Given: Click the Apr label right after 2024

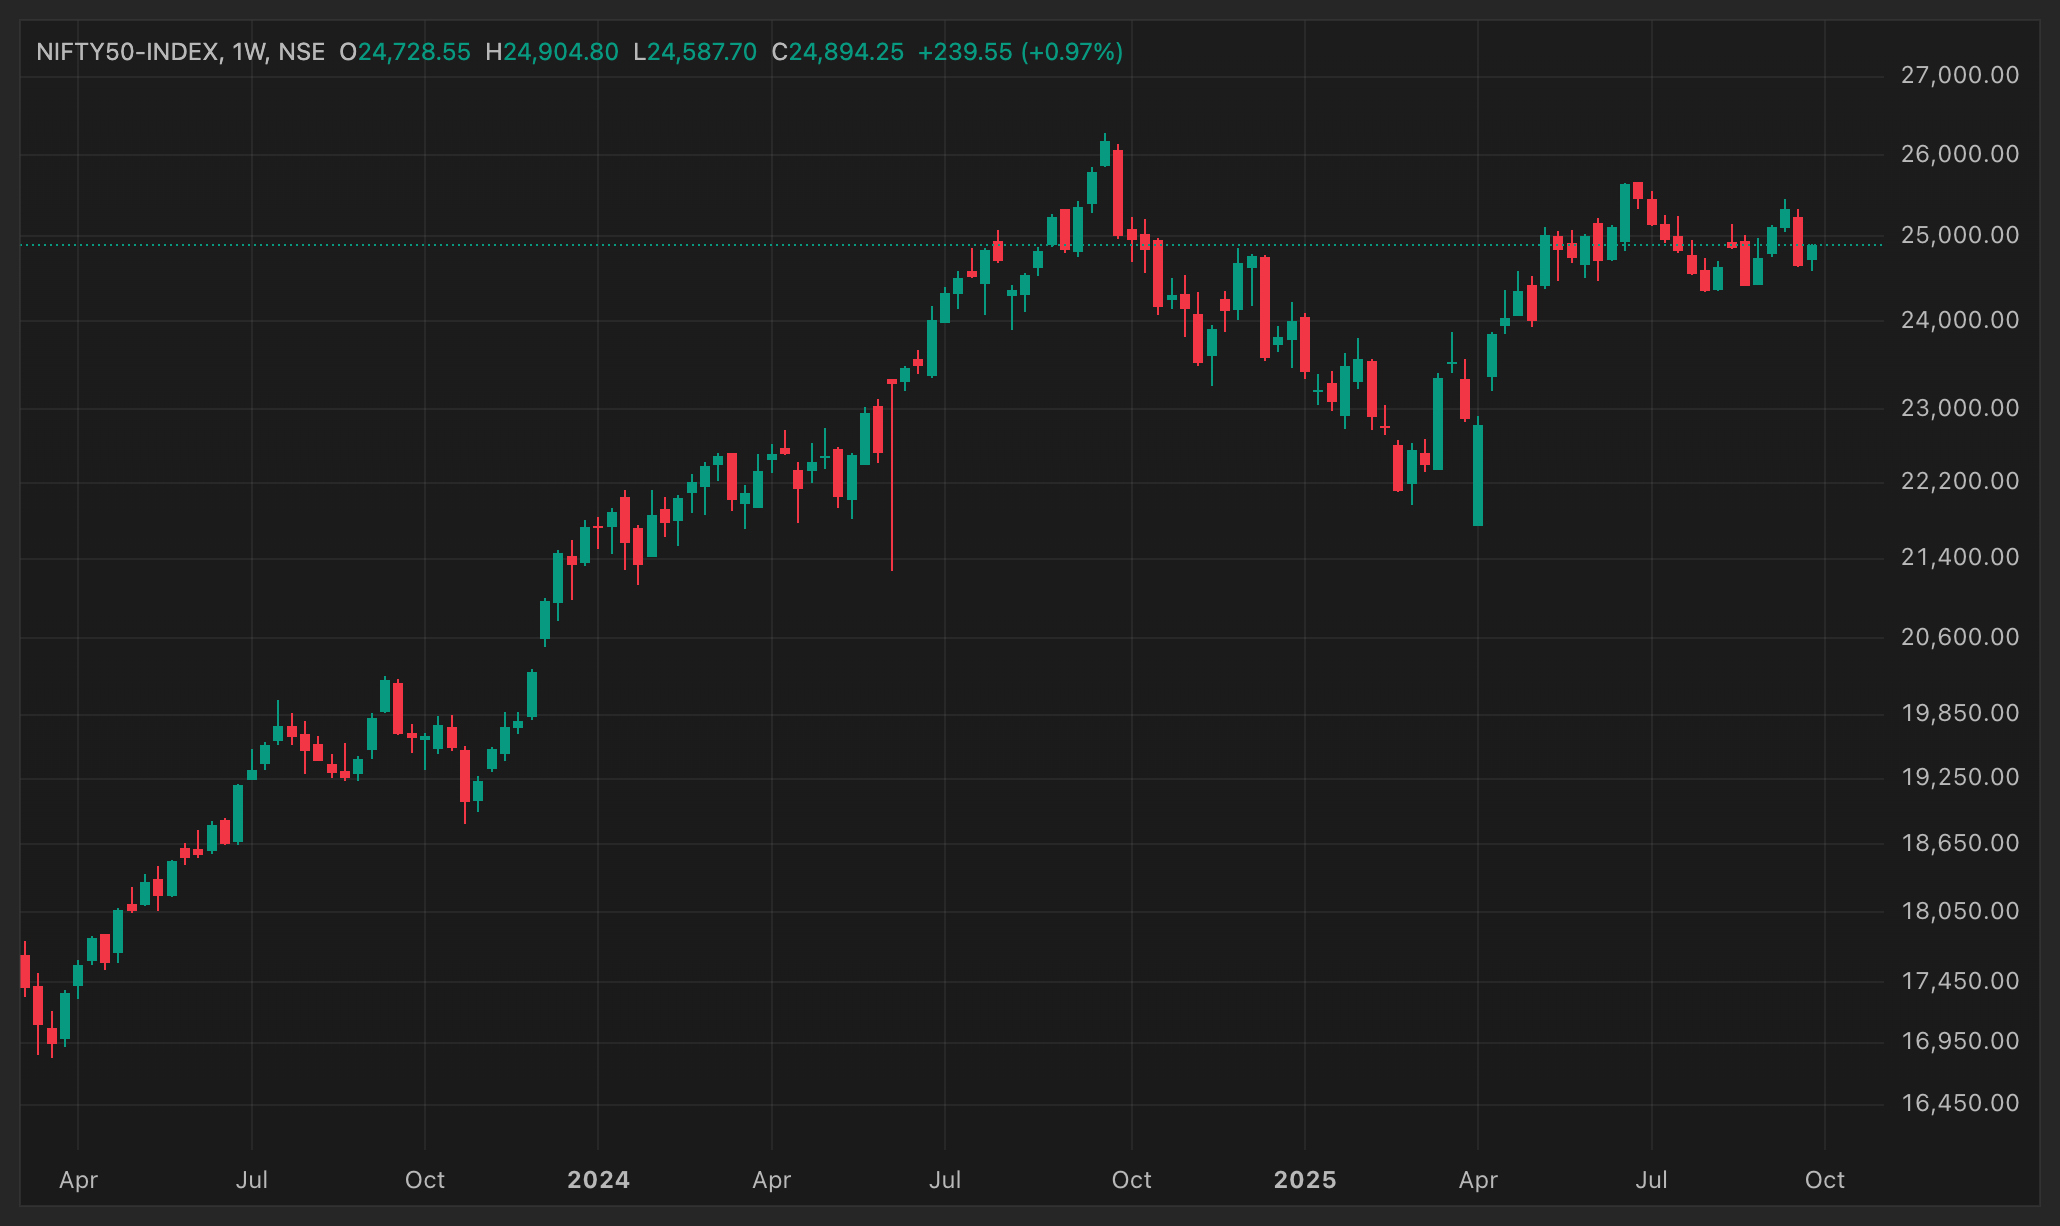Looking at the screenshot, I should (772, 1180).
